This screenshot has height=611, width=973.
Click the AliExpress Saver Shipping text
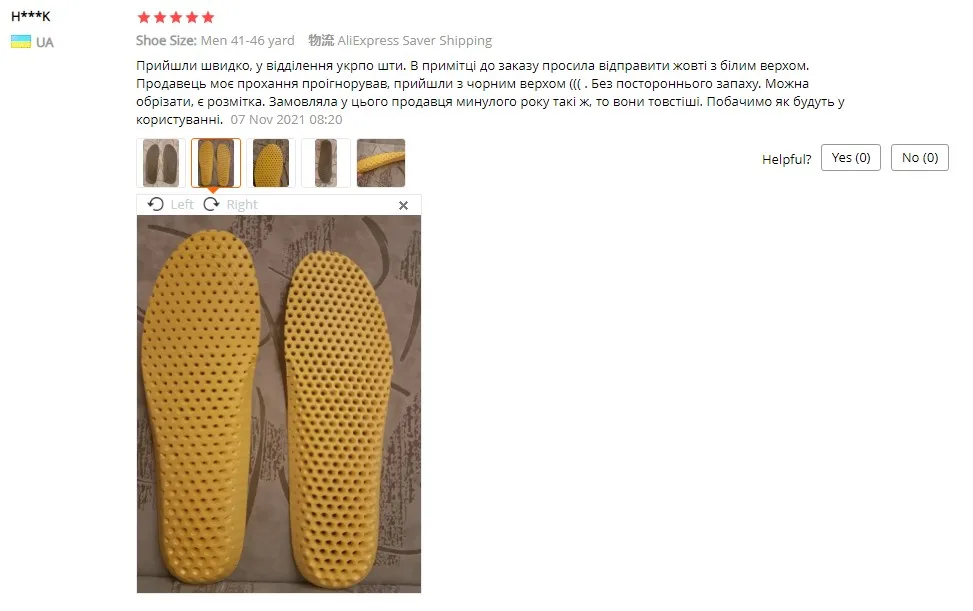pos(415,40)
